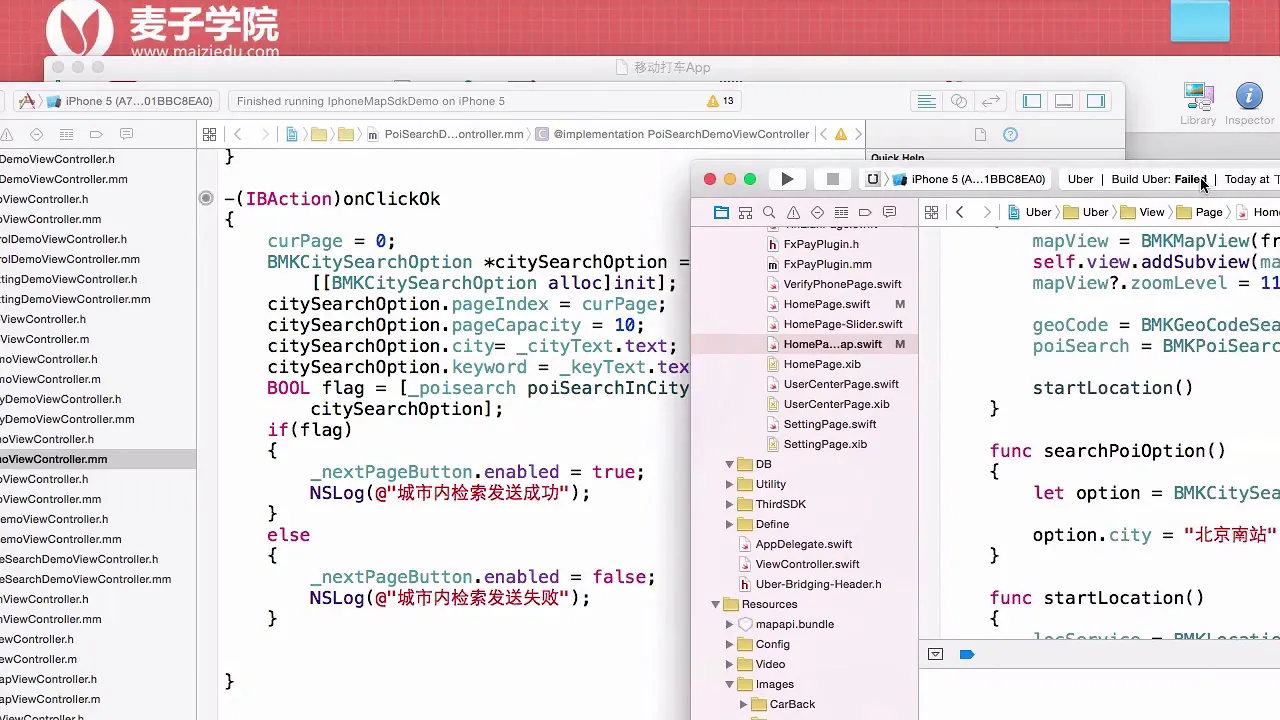This screenshot has height=720, width=1280.
Task: Click PoiSearchD...ontroller.mm in jump bar
Action: pyautogui.click(x=446, y=134)
